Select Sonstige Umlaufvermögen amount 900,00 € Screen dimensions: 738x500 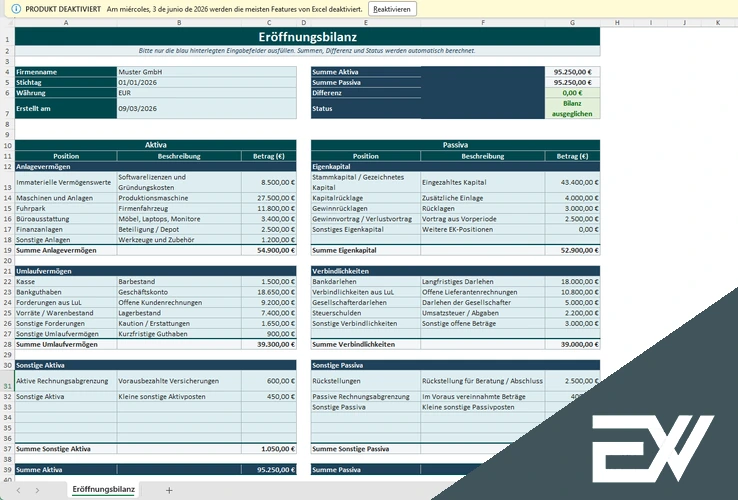coord(269,334)
